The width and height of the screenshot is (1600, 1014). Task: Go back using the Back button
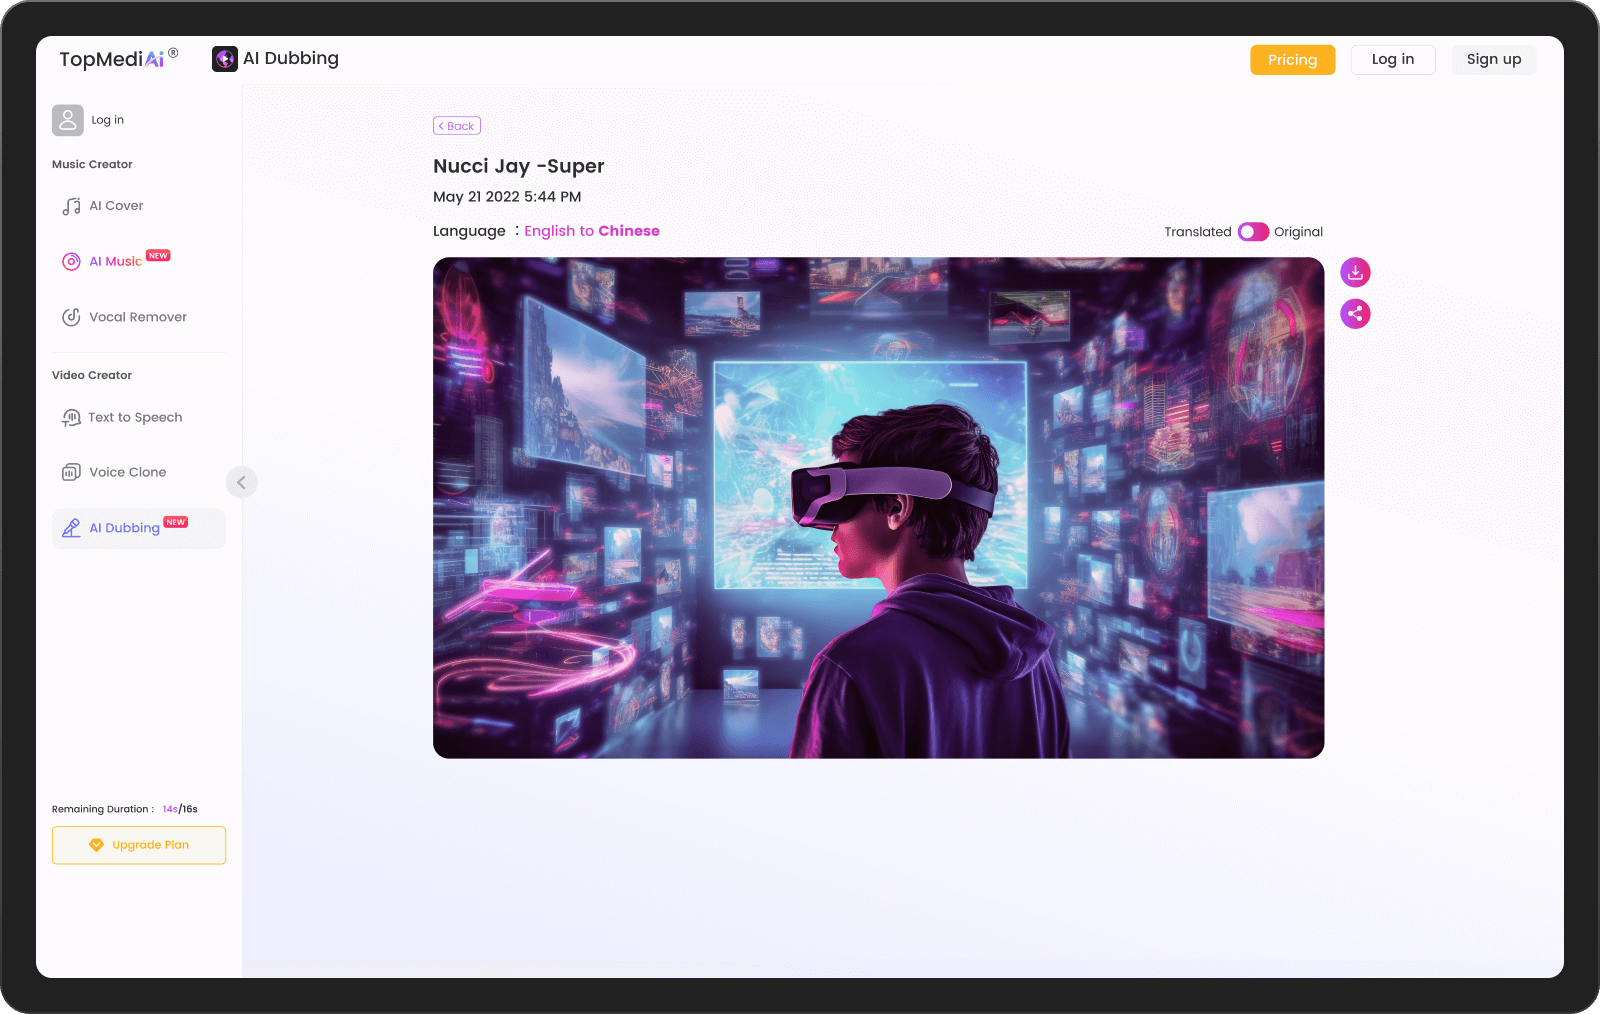coord(457,126)
